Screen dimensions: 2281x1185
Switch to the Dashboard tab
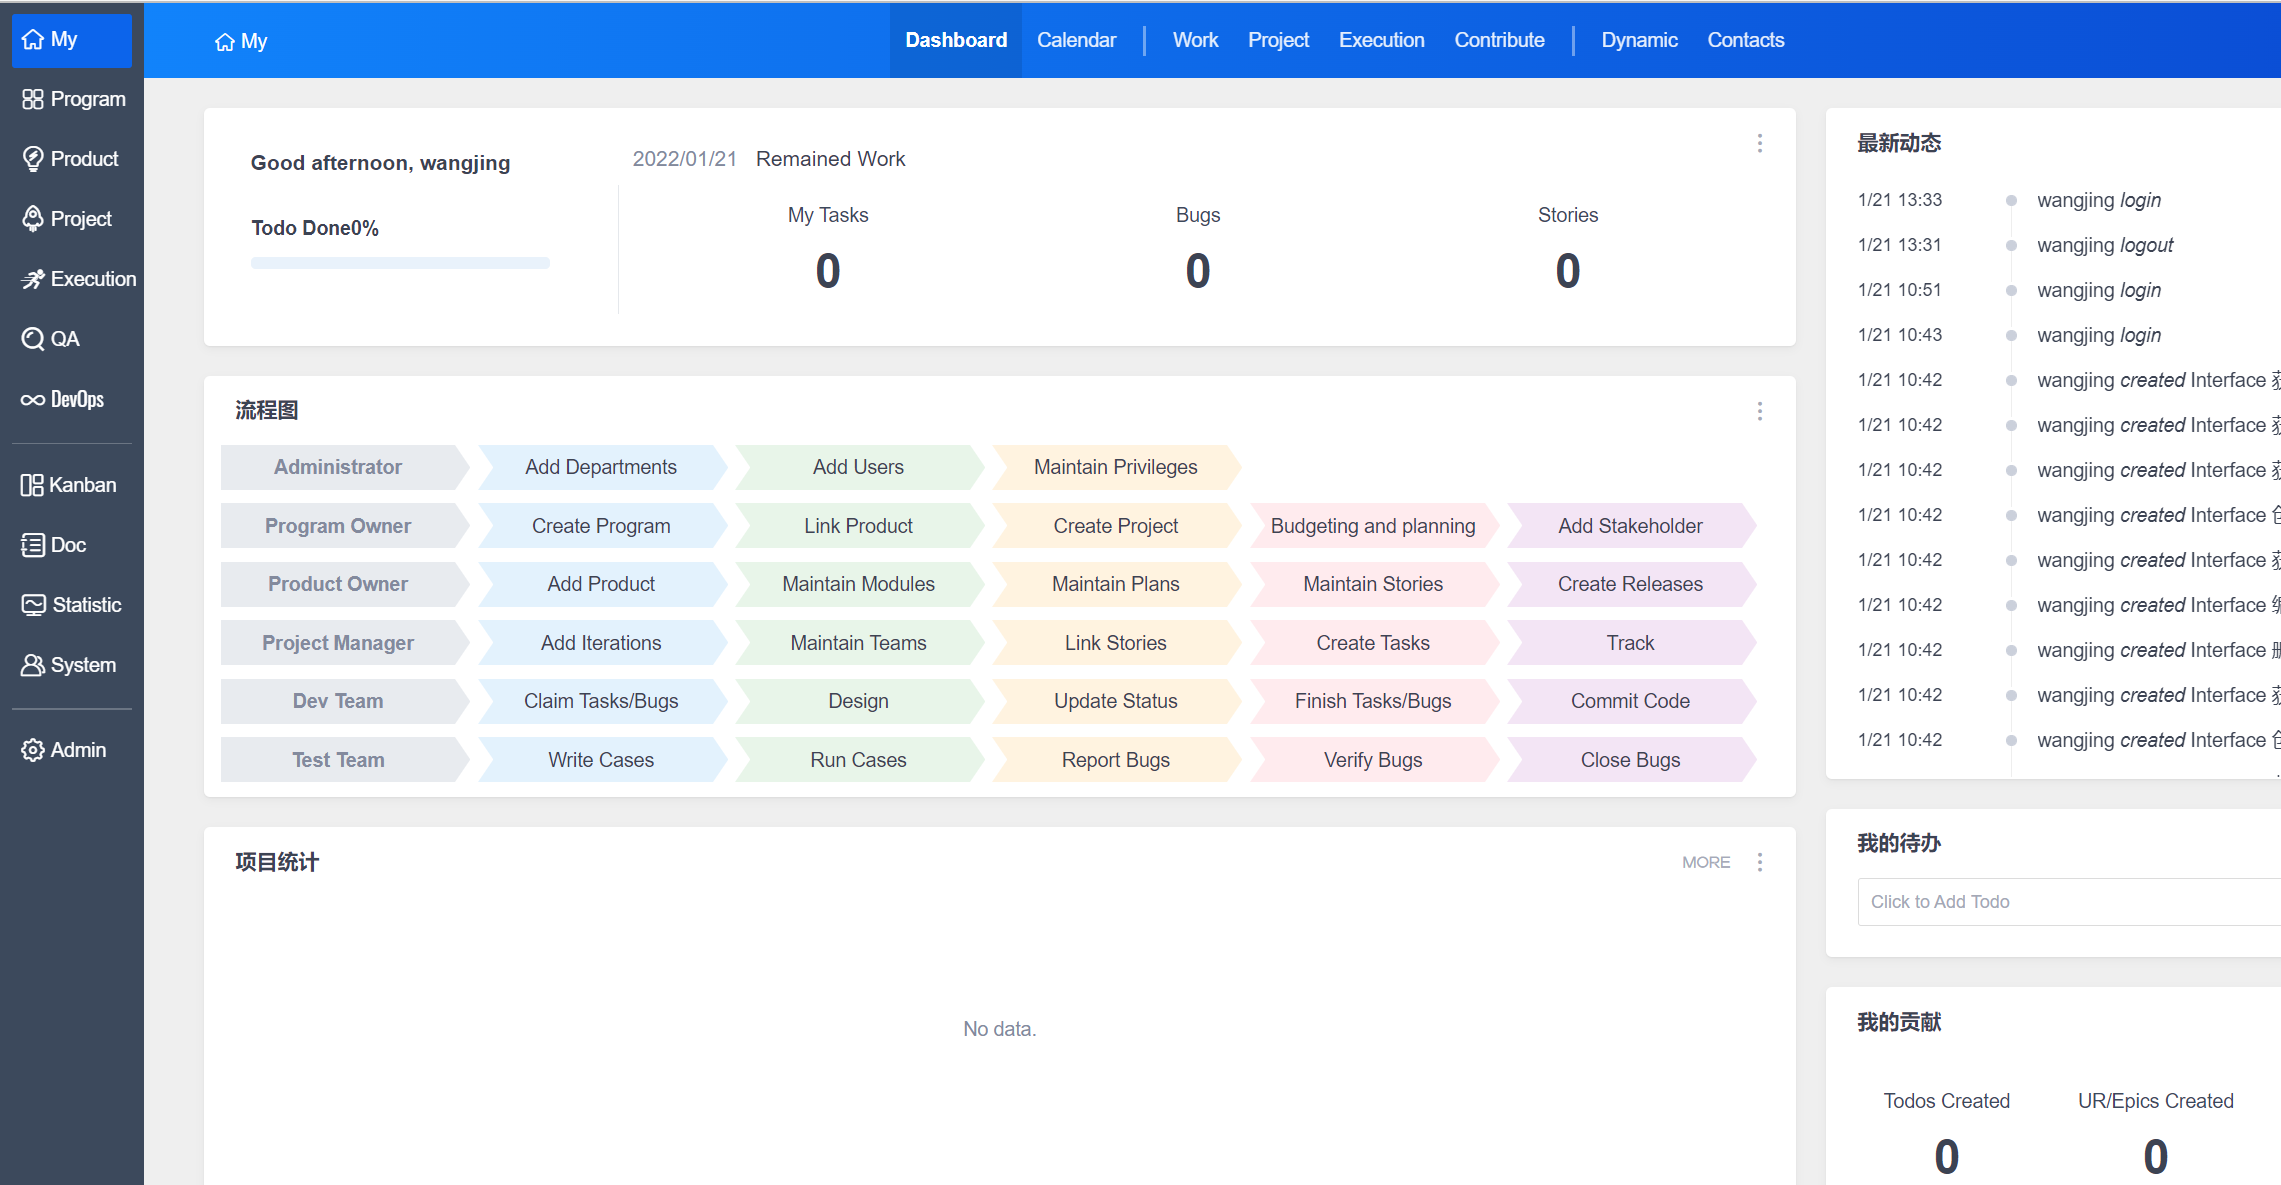(x=956, y=40)
